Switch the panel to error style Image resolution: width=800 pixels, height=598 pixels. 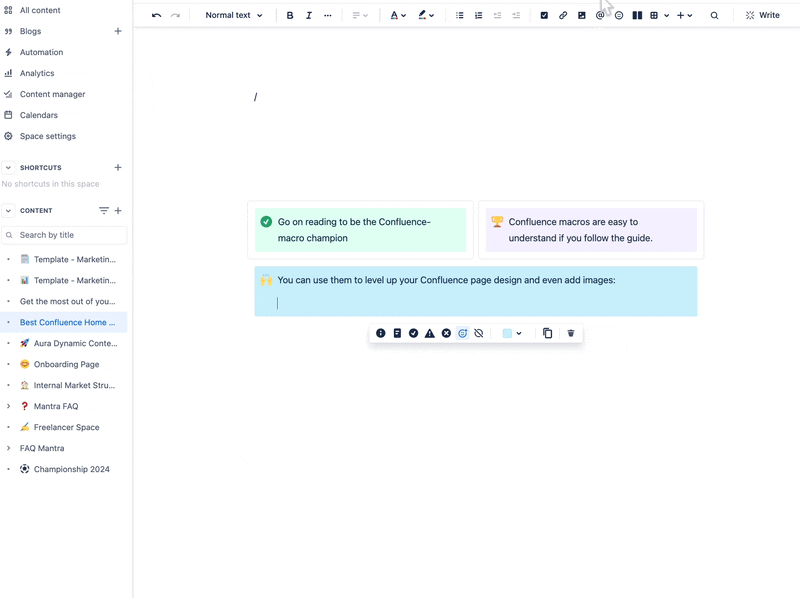coord(445,333)
